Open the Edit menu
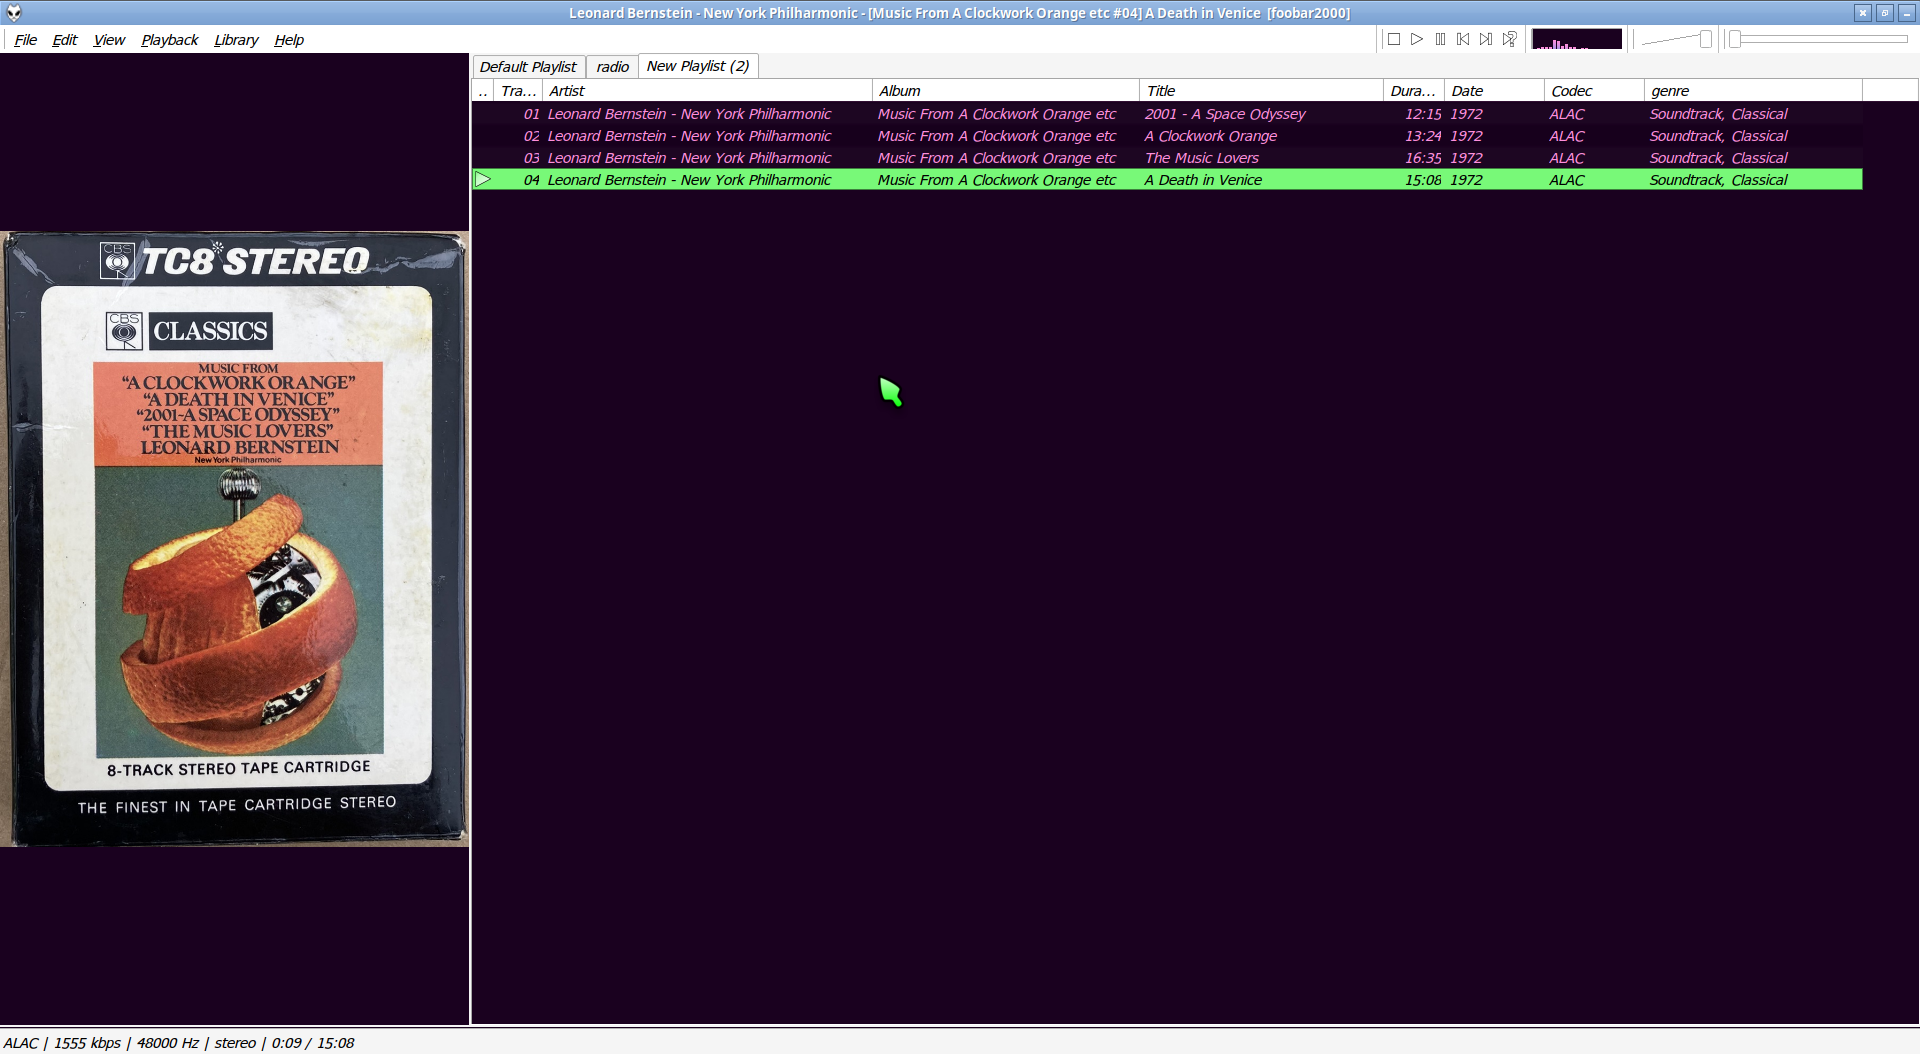This screenshot has height=1054, width=1920. 64,40
